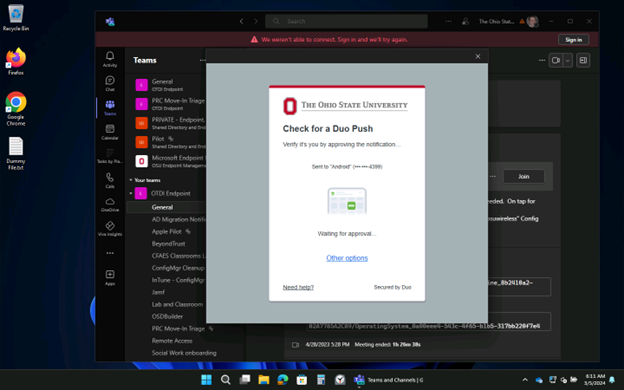Click Sign in on the error banner
This screenshot has width=624, height=390.
[573, 39]
